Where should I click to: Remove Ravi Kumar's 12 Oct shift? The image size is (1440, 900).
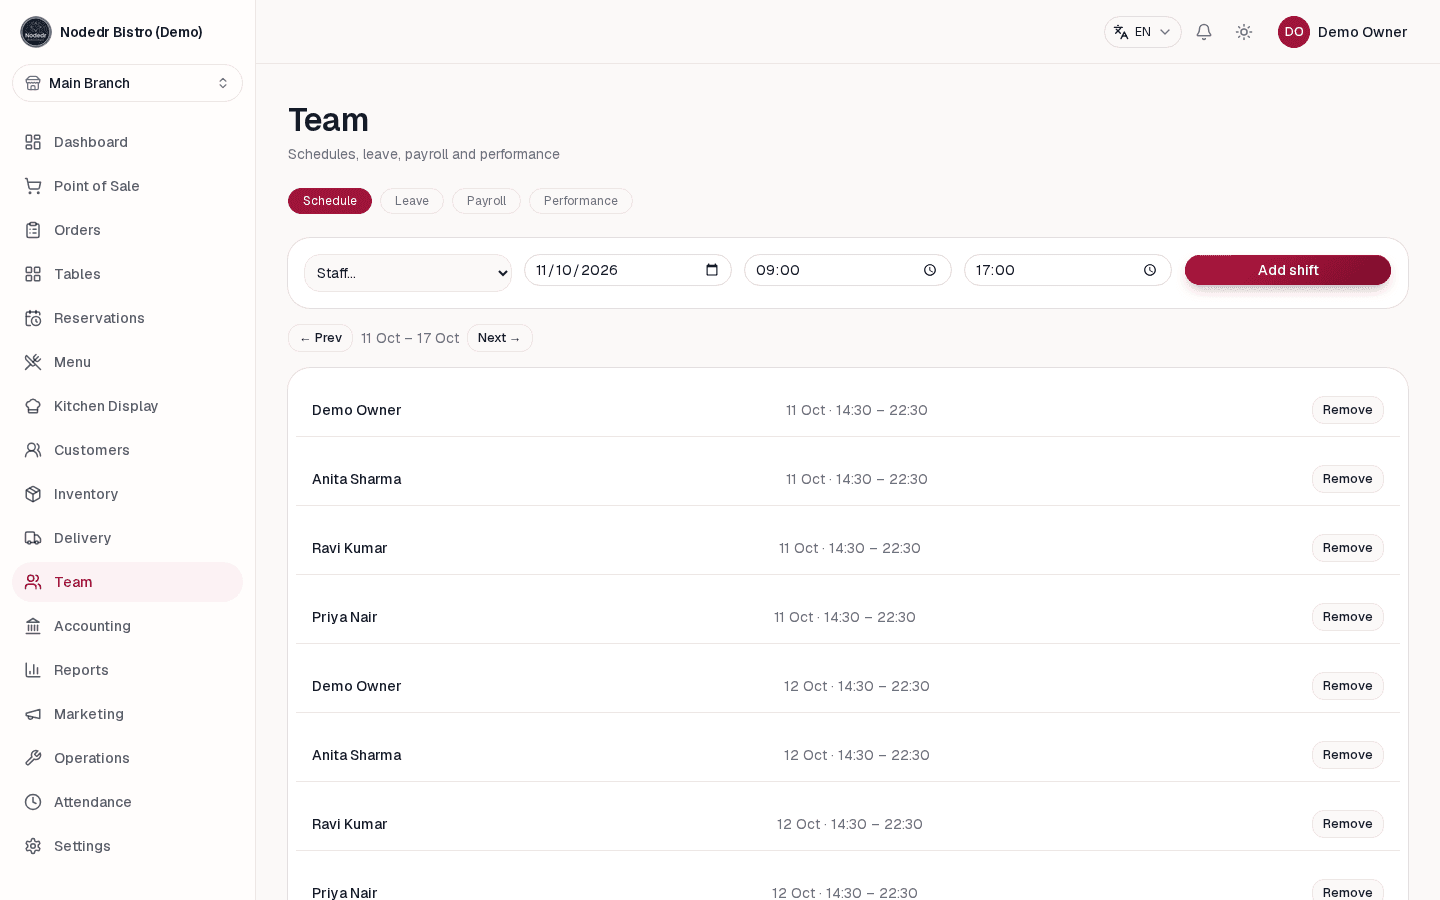point(1348,824)
